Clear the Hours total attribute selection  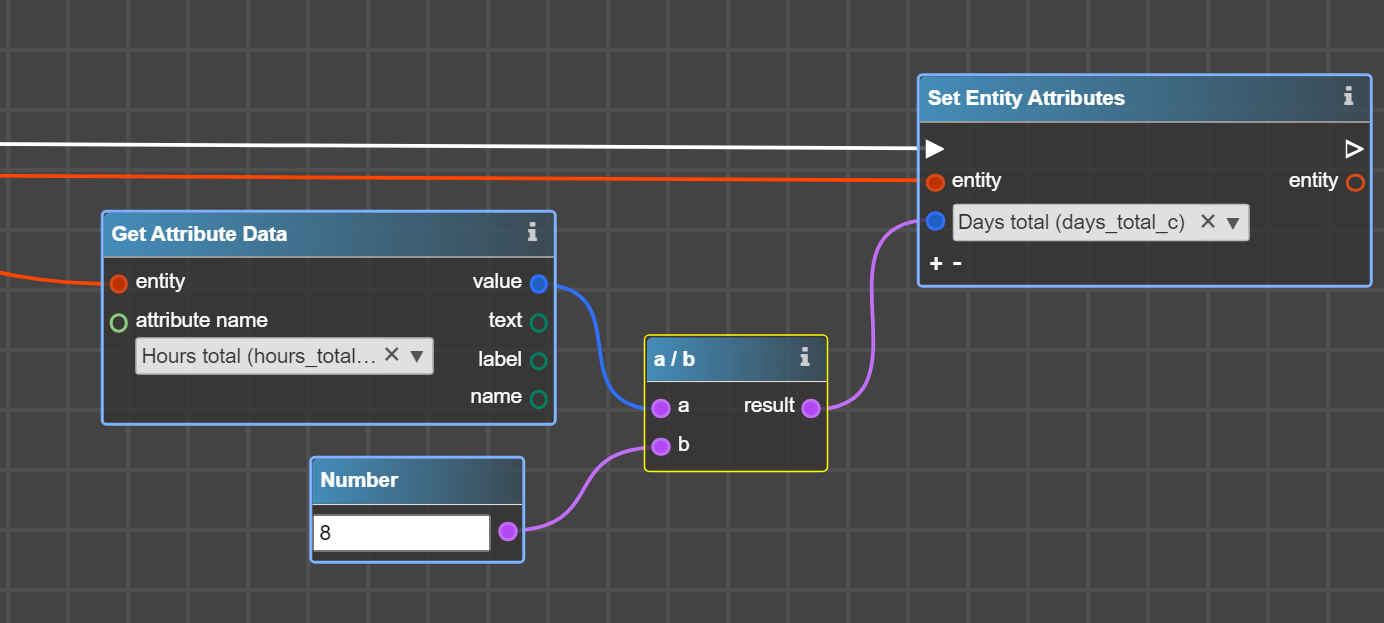pyautogui.click(x=392, y=355)
